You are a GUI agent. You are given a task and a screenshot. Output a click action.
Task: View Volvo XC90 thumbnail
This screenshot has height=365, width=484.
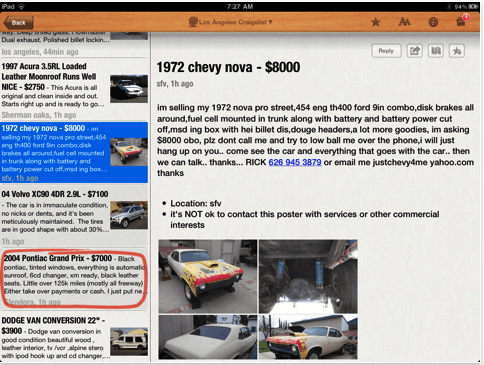pyautogui.click(x=129, y=215)
